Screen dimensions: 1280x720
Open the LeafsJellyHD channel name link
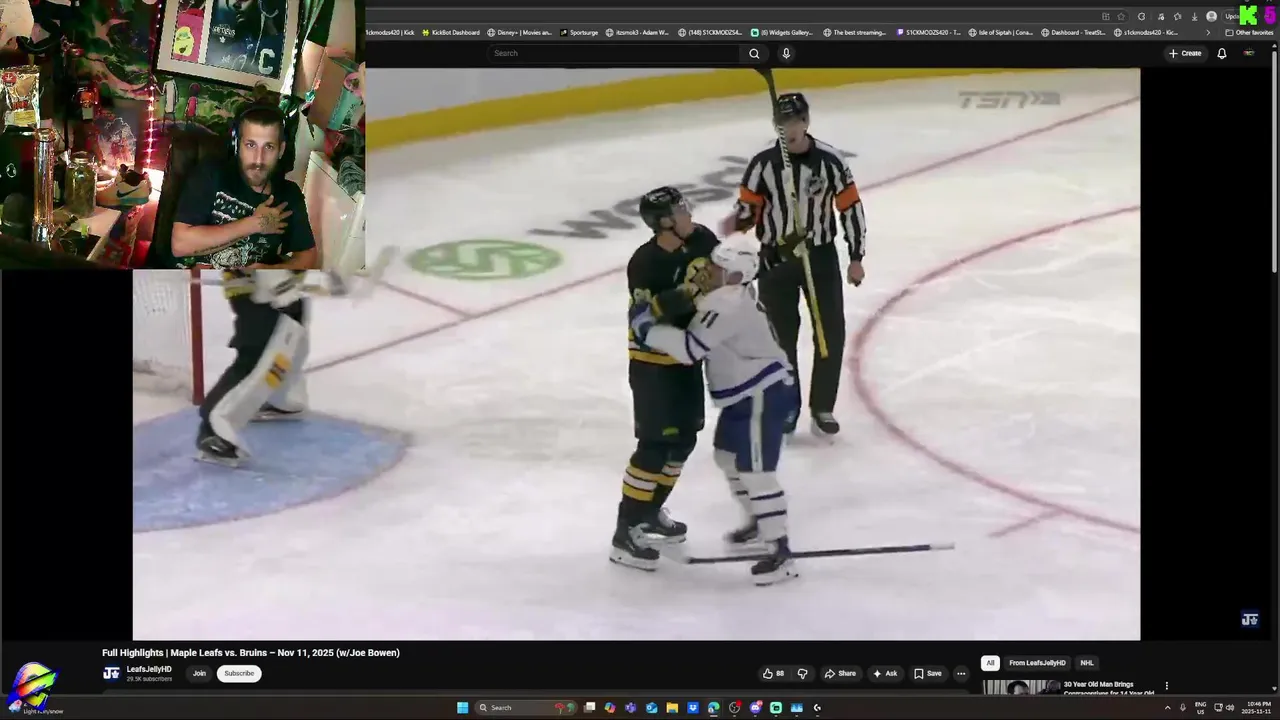click(x=149, y=669)
